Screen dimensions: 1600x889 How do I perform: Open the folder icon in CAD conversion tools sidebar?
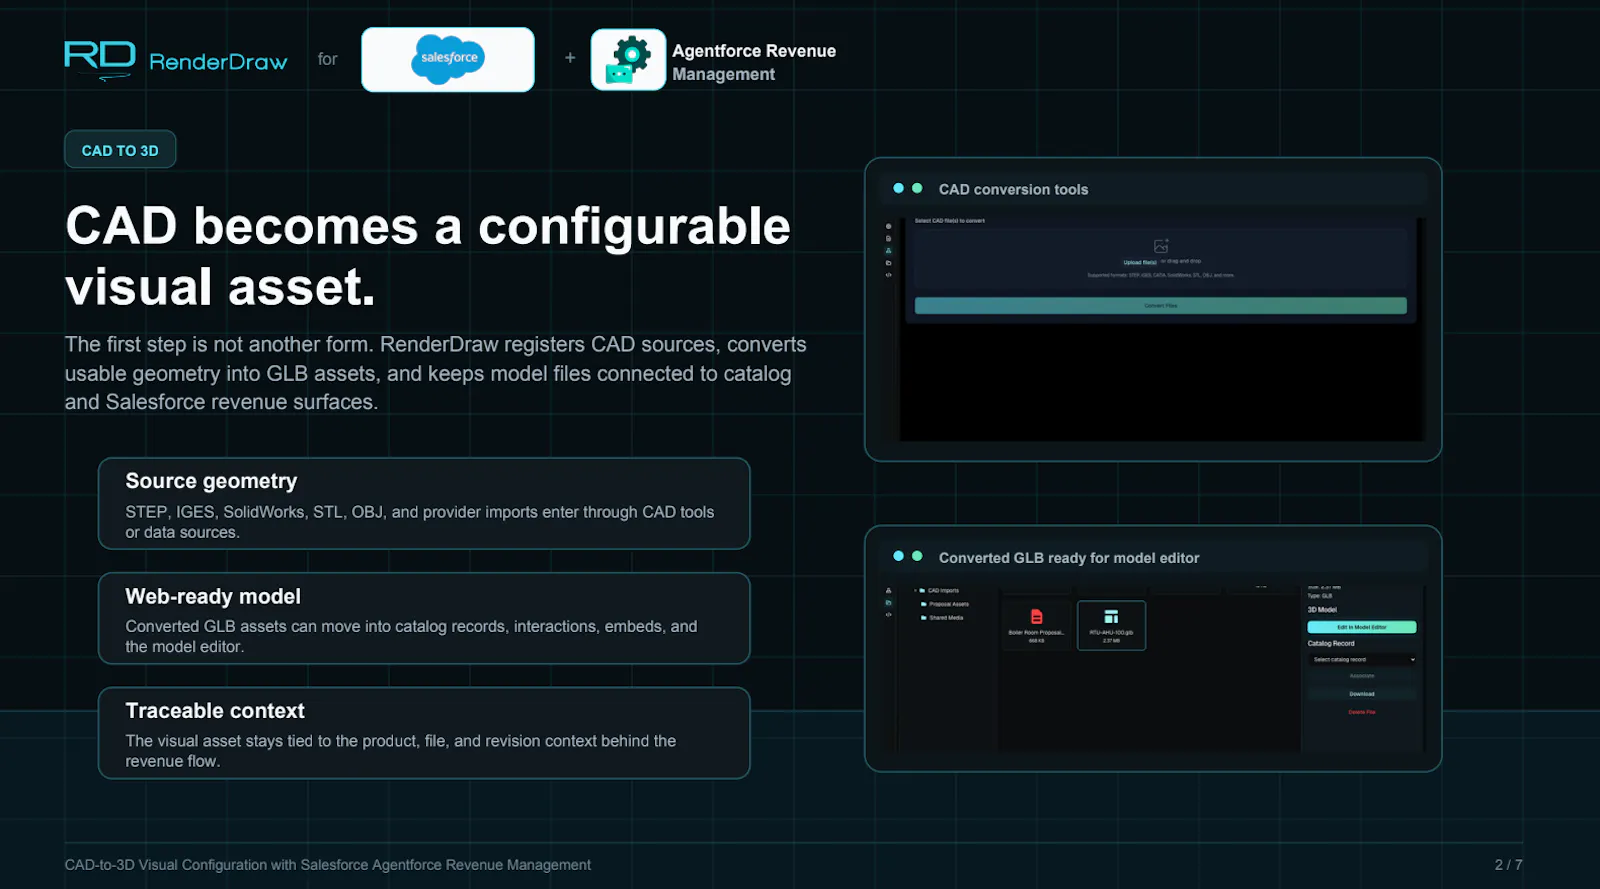tap(888, 263)
